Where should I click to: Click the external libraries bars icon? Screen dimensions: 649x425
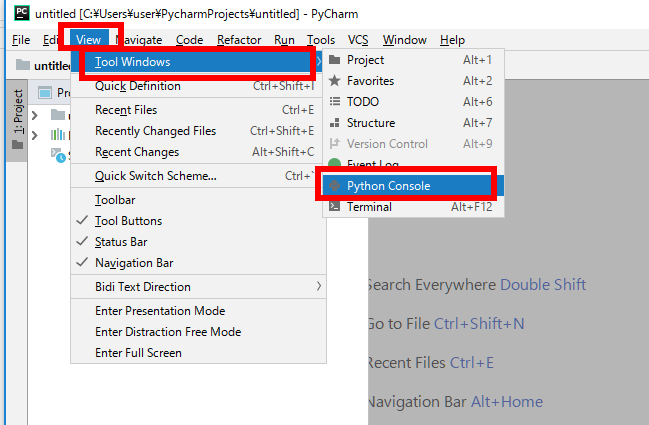tap(58, 134)
